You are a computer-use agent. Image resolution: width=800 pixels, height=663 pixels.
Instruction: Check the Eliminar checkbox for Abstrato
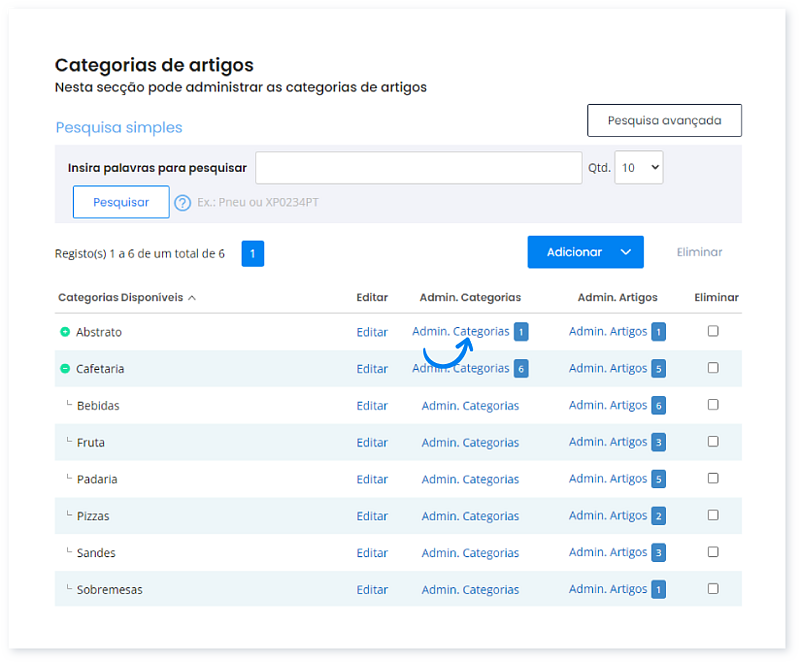(x=713, y=330)
